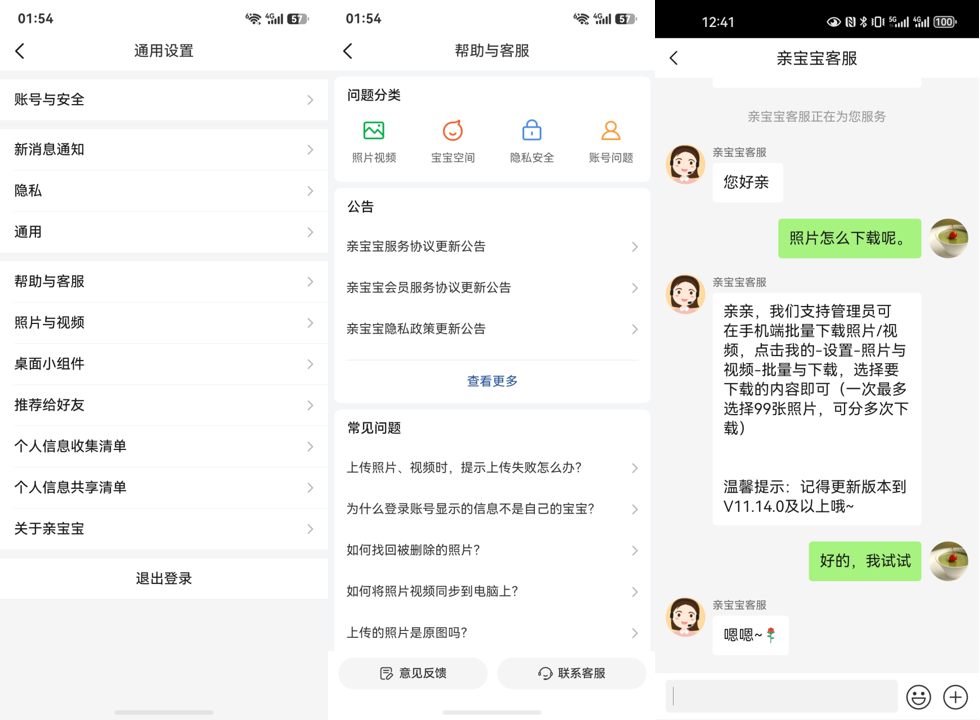
Task: Expand the 桌面小组件 row chevron
Action: (310, 364)
